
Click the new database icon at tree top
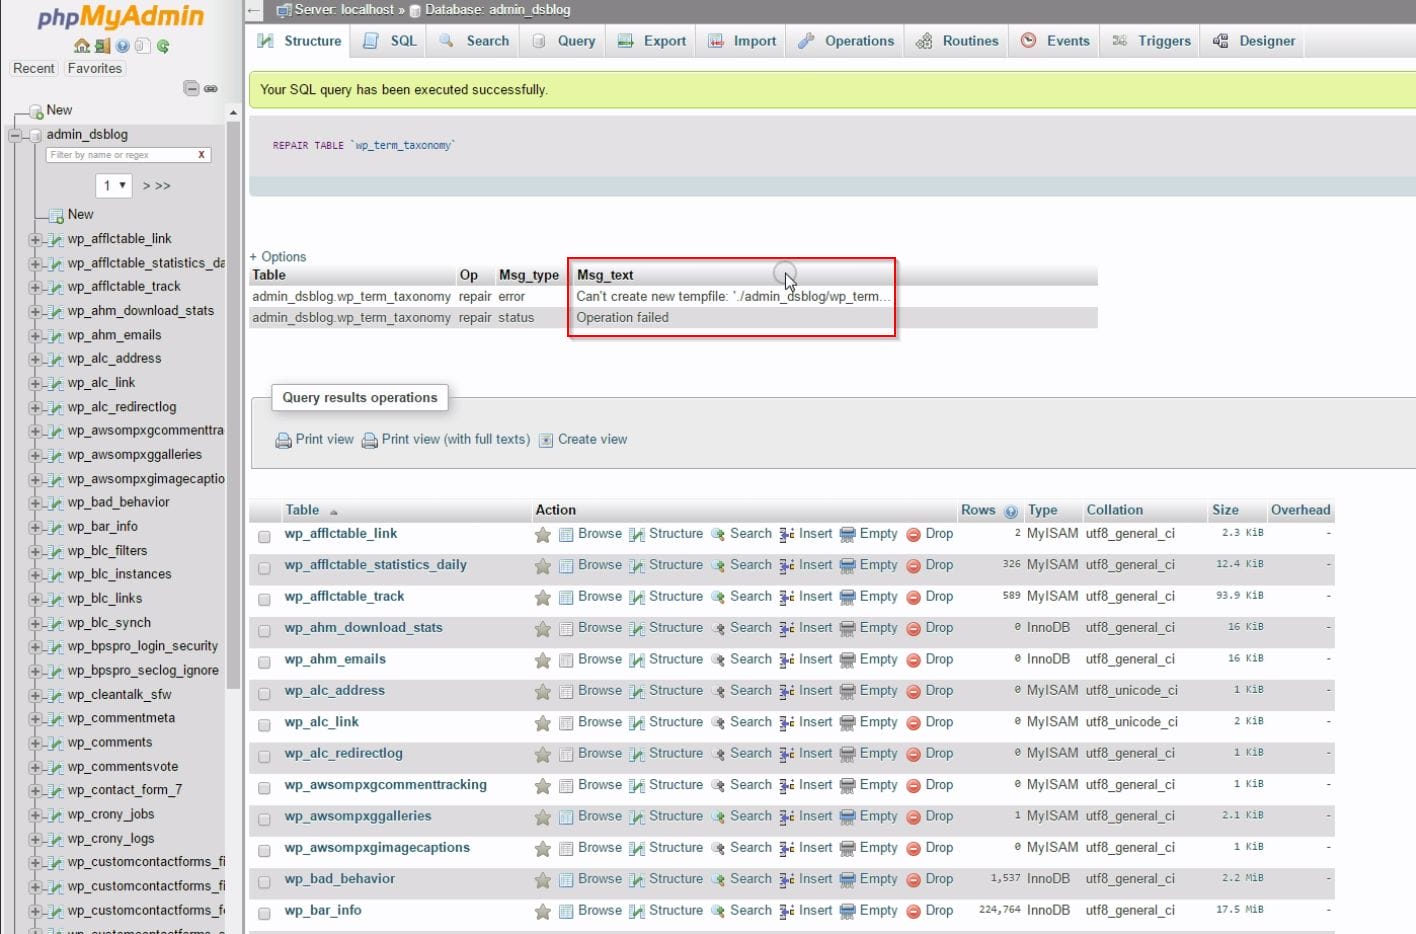(x=36, y=111)
